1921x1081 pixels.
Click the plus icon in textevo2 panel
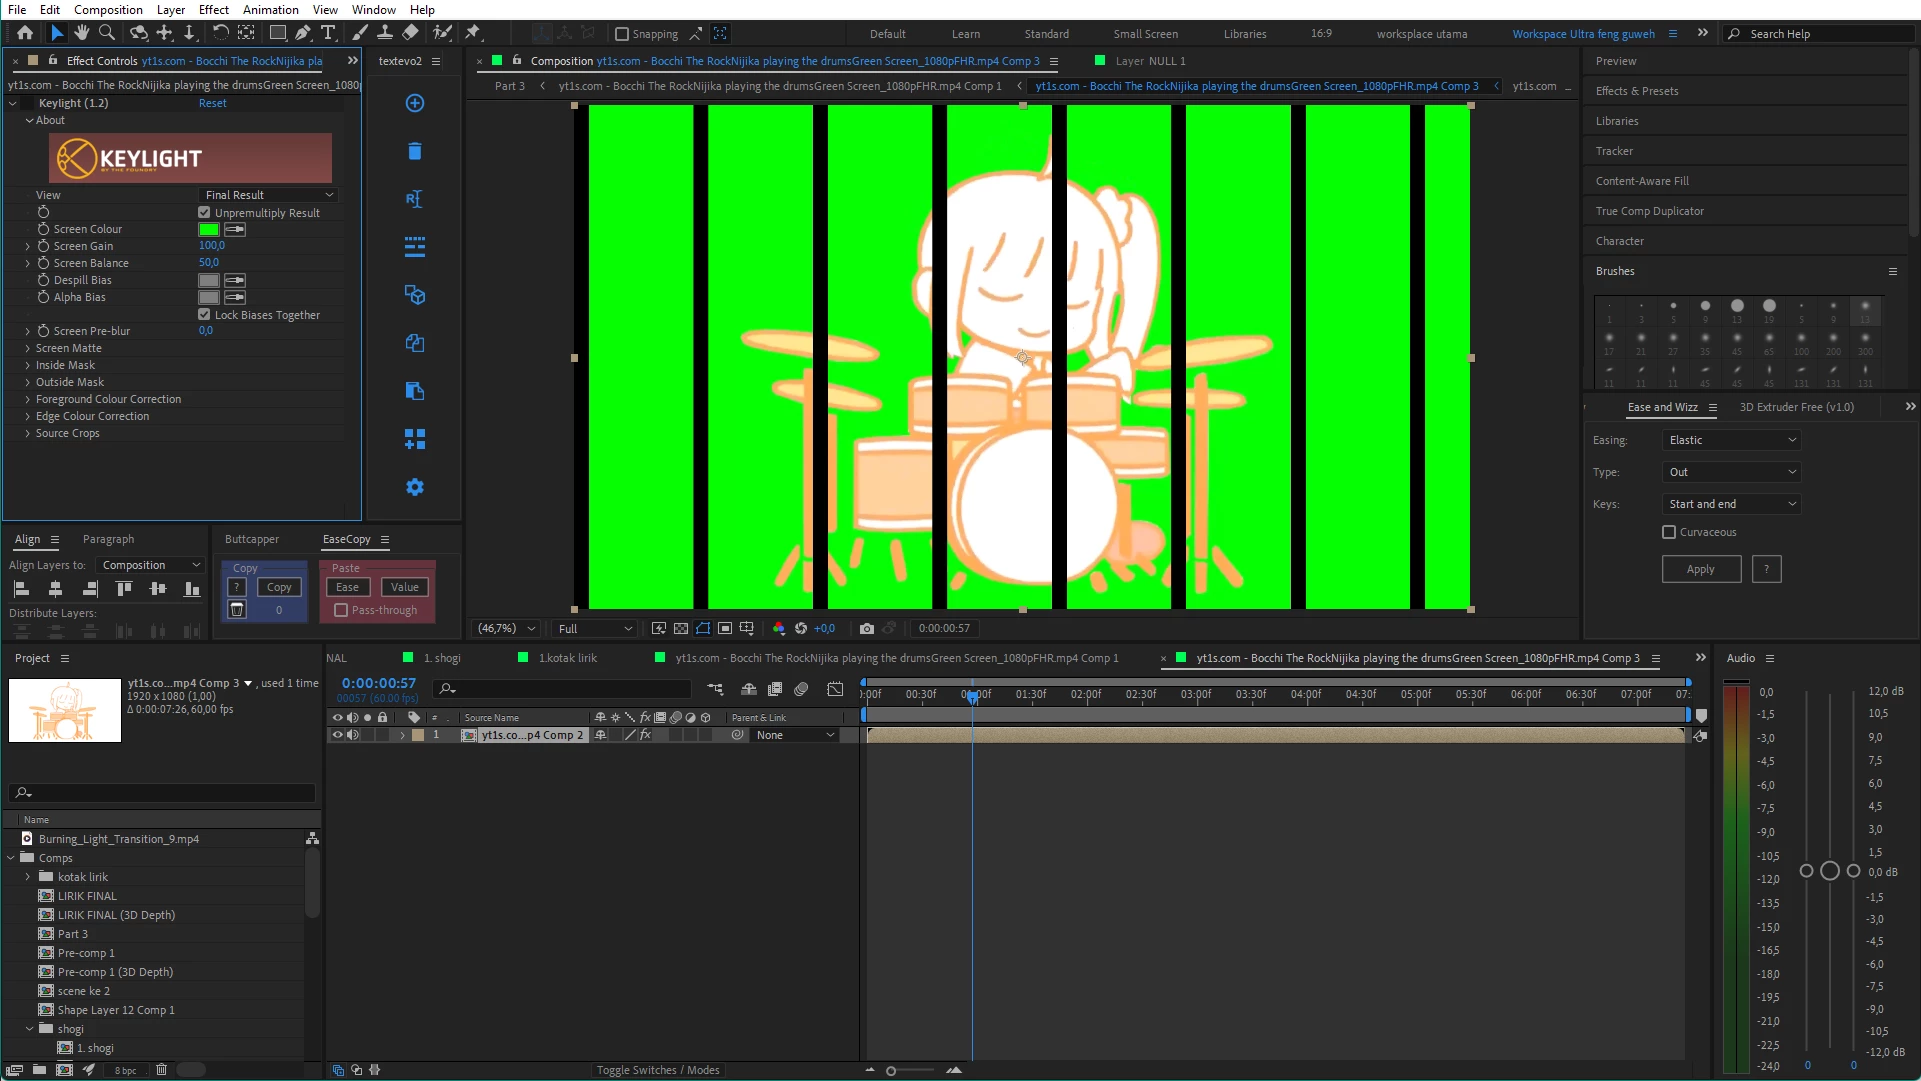point(415,103)
